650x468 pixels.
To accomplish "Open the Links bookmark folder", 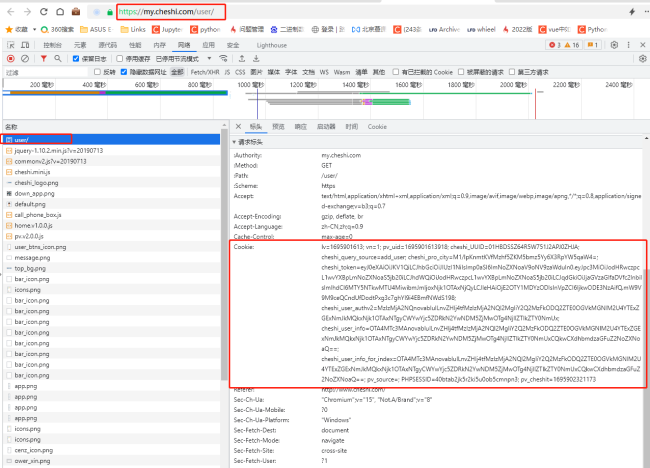I will 133,29.
